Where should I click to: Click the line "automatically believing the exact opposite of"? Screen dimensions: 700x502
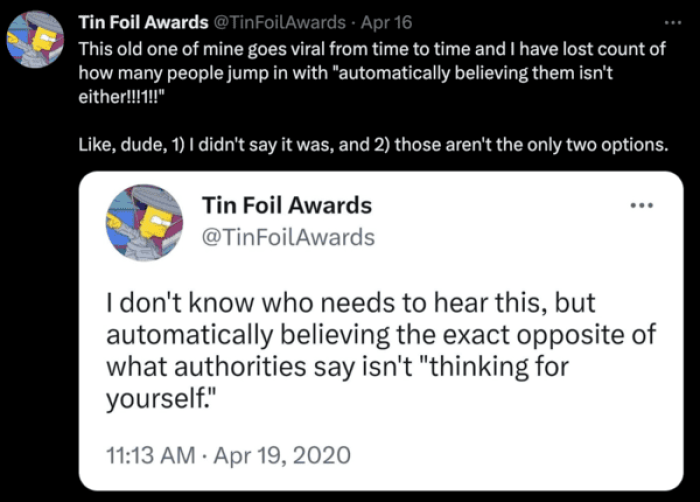tap(380, 333)
